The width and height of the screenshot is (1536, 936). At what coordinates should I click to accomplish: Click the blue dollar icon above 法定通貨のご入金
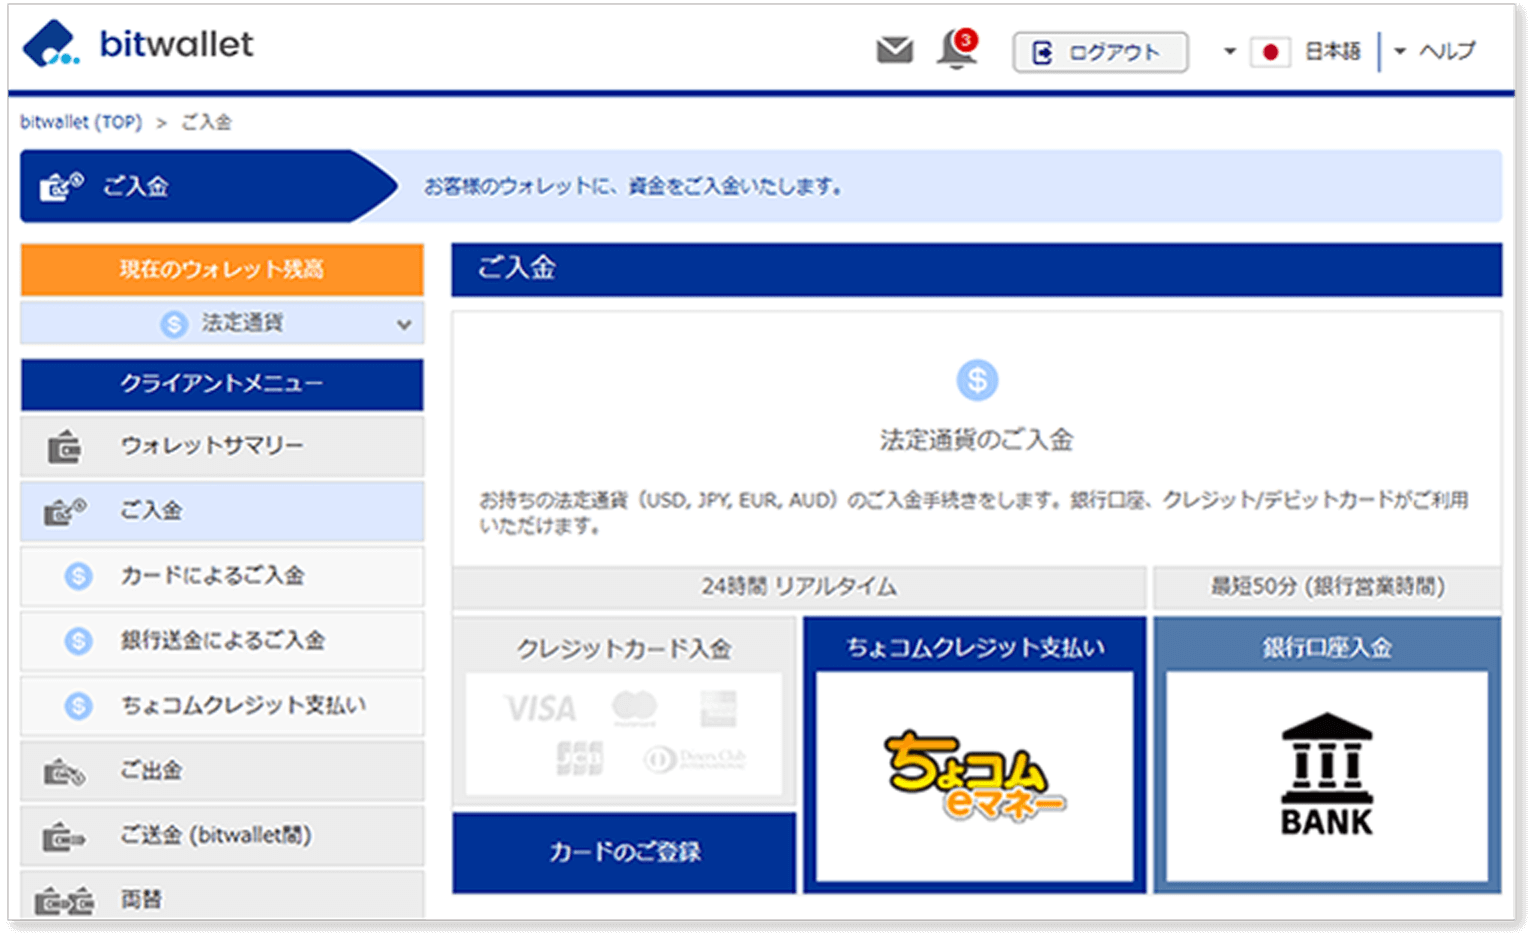click(x=977, y=380)
